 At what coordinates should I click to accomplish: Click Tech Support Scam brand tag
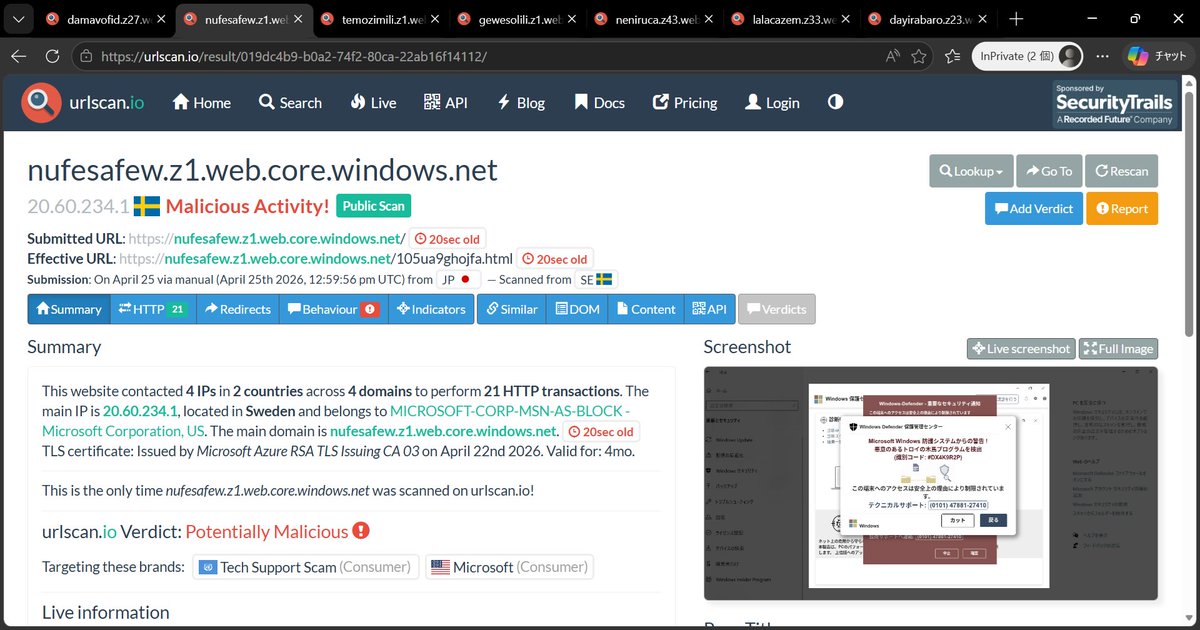coord(305,567)
